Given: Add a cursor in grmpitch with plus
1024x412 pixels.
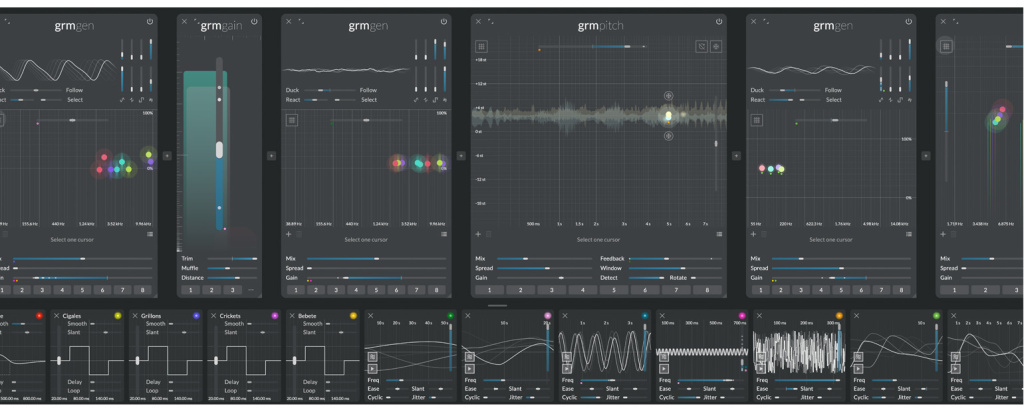Looking at the screenshot, I should 478,234.
